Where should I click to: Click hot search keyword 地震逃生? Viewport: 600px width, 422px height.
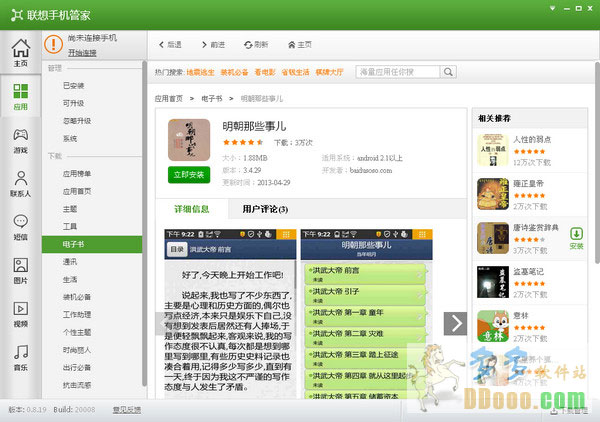click(x=201, y=72)
